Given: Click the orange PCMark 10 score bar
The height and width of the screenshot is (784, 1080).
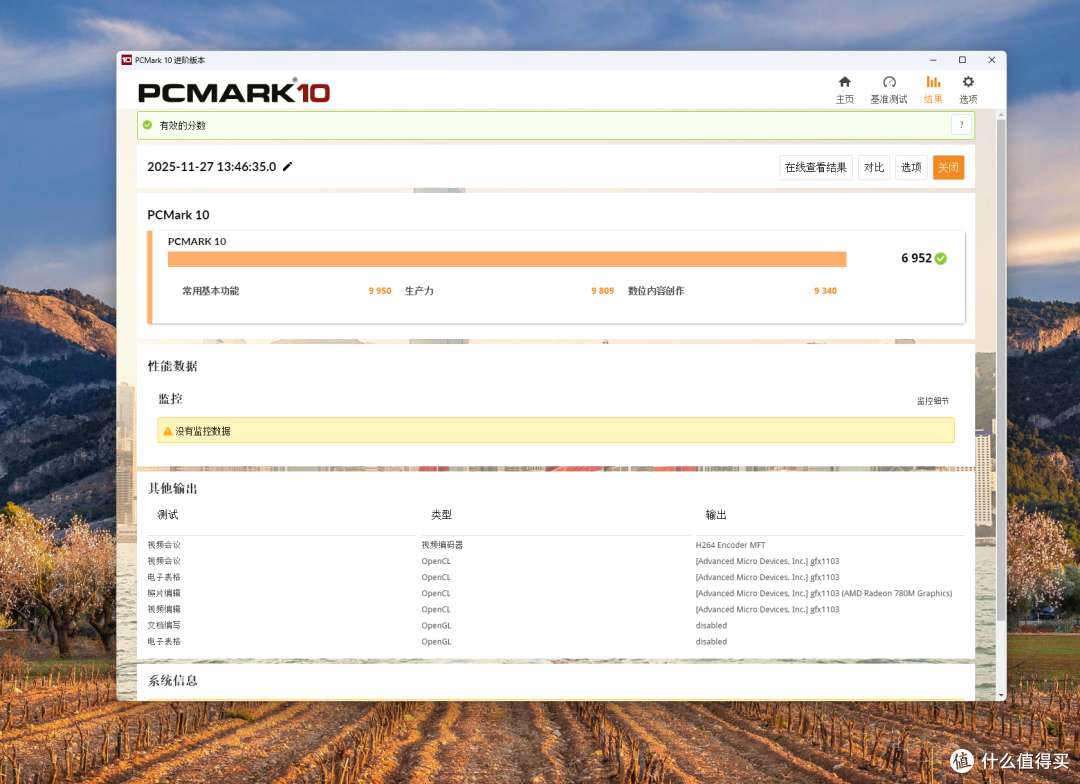Looking at the screenshot, I should click(x=507, y=259).
